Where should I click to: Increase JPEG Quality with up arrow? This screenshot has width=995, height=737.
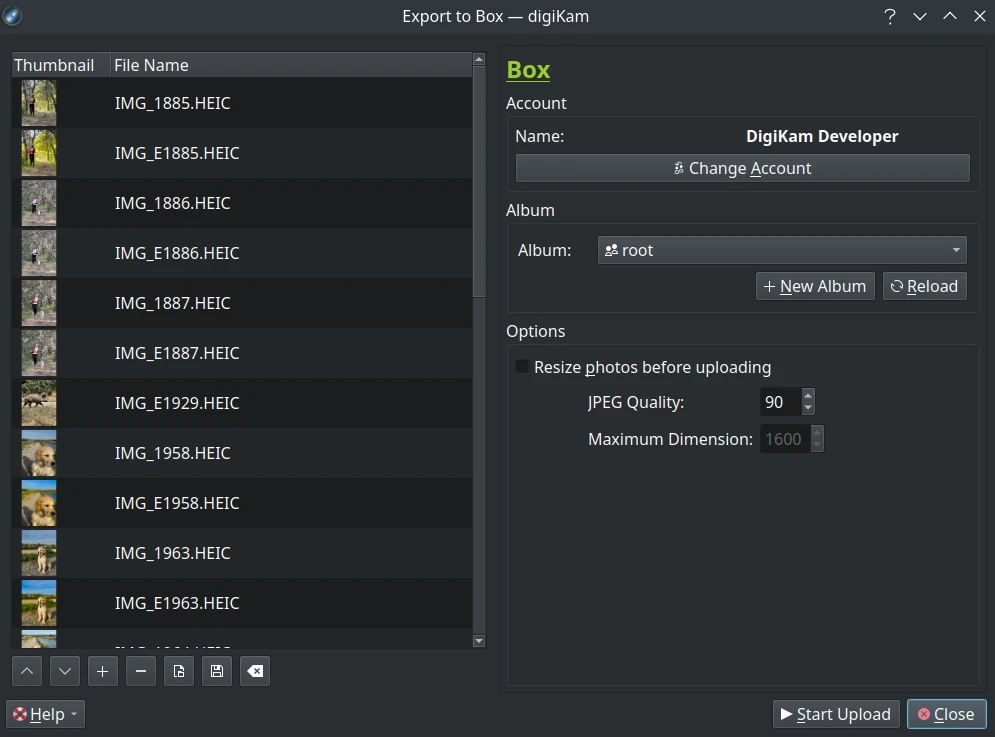pyautogui.click(x=808, y=396)
